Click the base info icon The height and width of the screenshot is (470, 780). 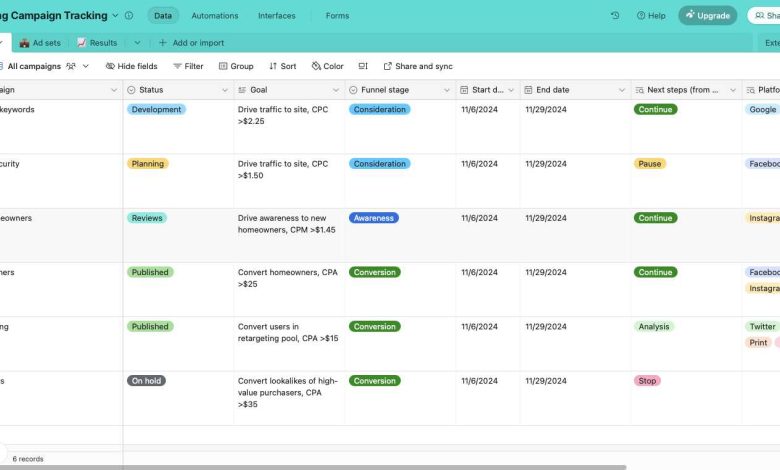128,16
